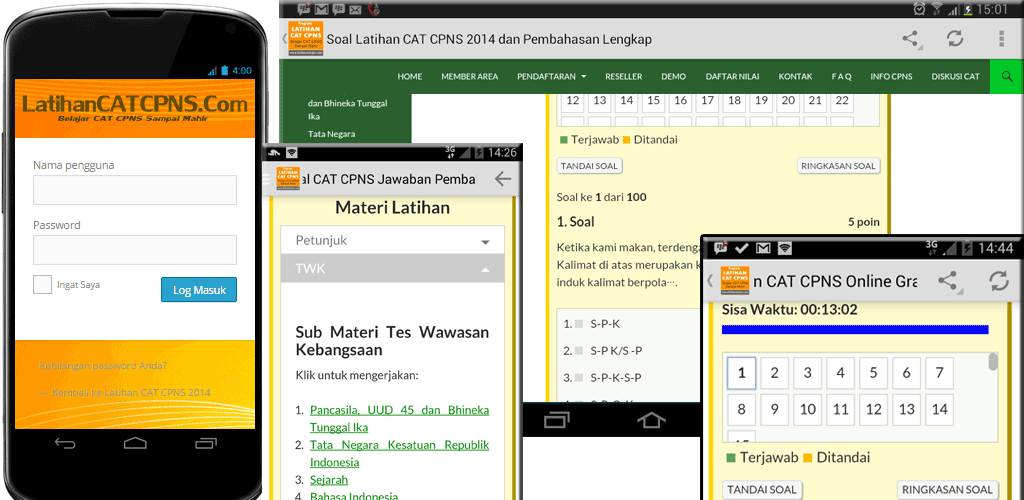Open Pancasila, UUD 45 dan Bhineka link
Screen dimensions: 1024x500
[400, 418]
